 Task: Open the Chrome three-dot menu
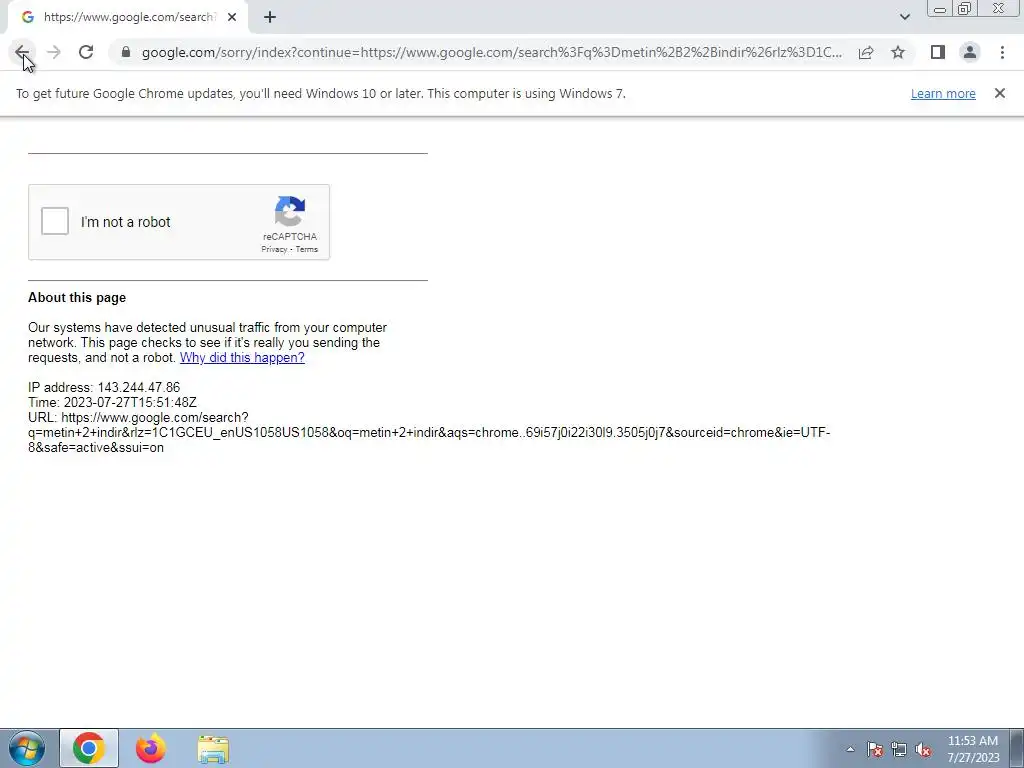(1002, 52)
